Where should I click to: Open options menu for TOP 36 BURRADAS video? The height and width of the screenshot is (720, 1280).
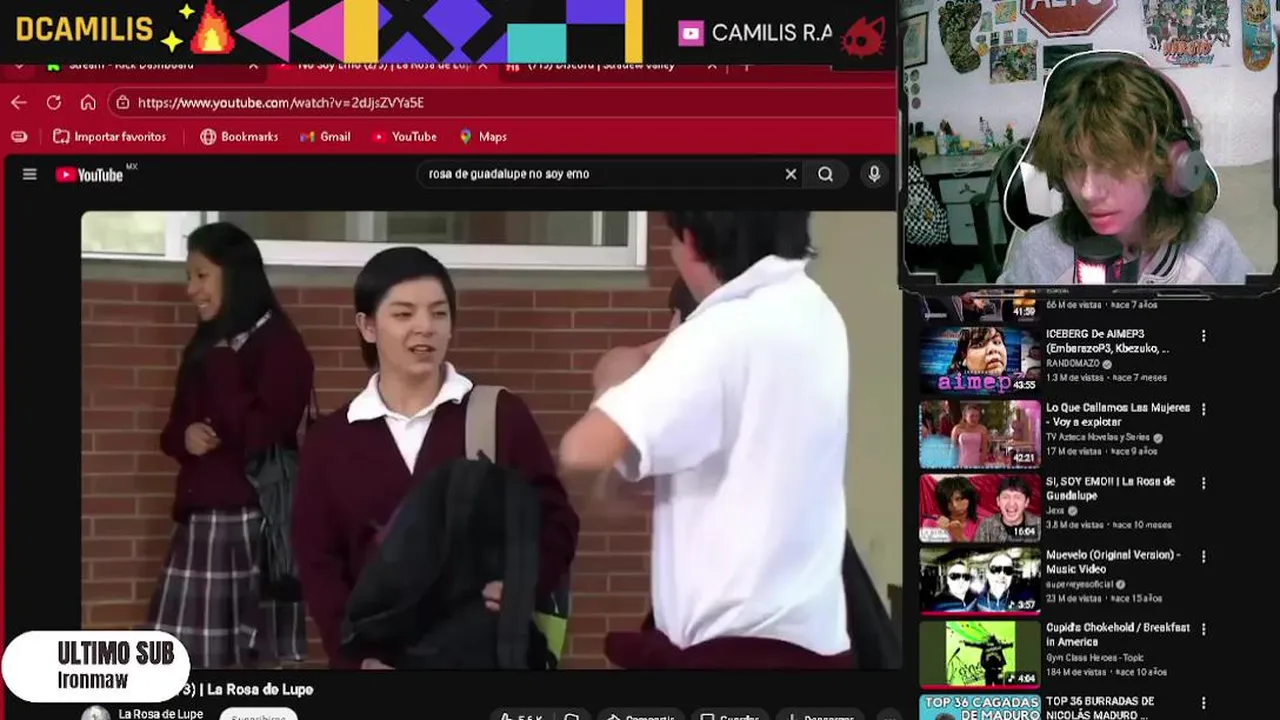pyautogui.click(x=1203, y=703)
